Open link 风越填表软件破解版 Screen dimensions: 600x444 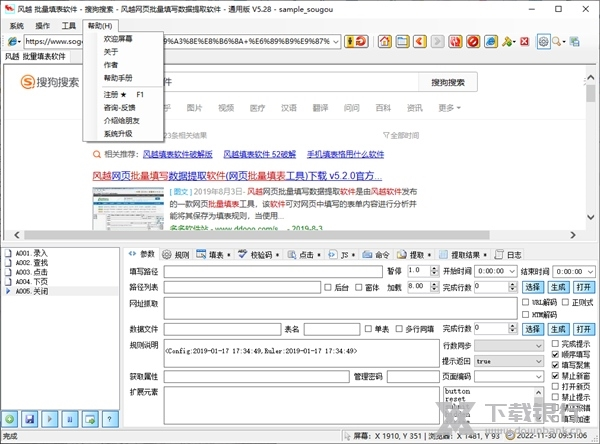(x=178, y=154)
